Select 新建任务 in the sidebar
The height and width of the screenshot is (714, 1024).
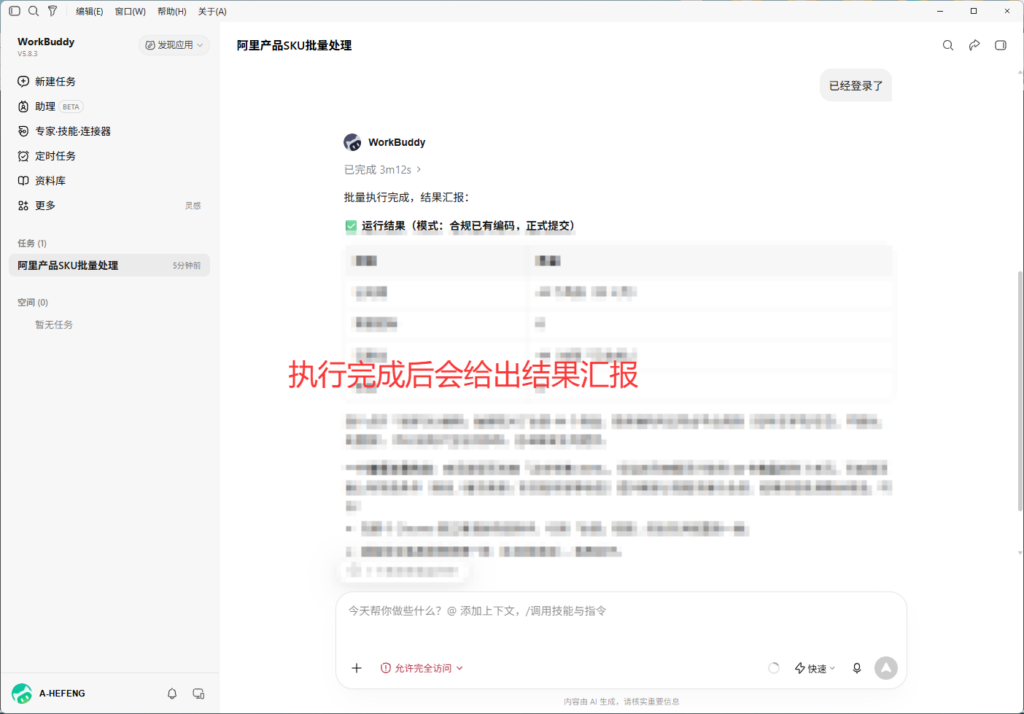point(55,82)
